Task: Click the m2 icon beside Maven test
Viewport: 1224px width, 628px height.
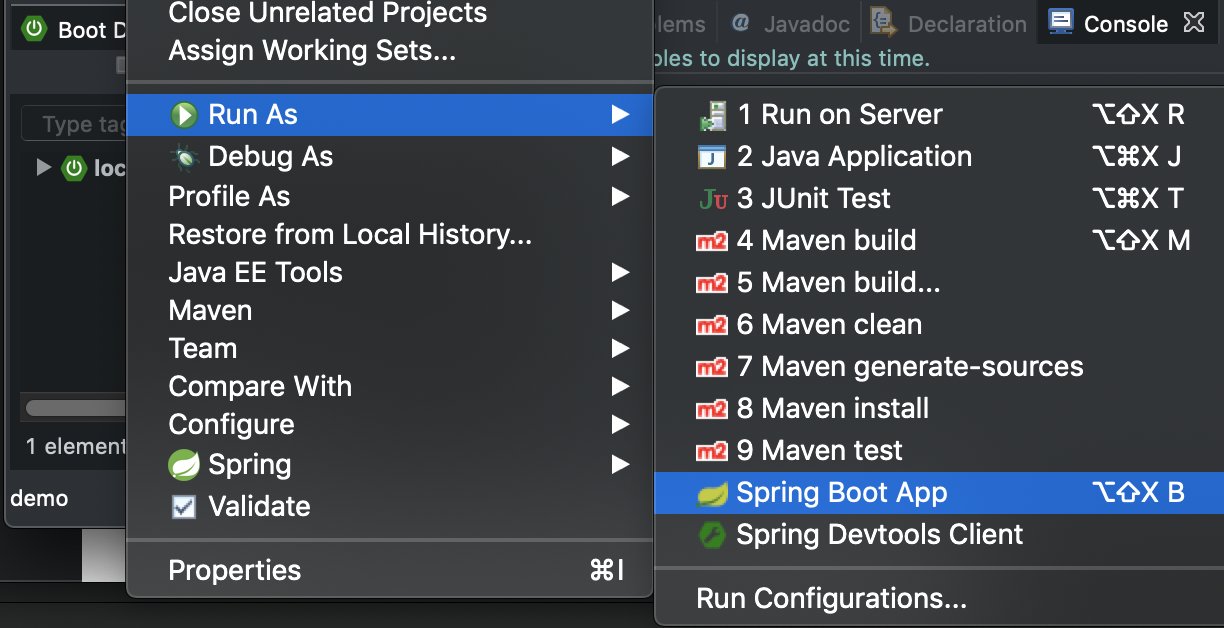Action: point(711,451)
